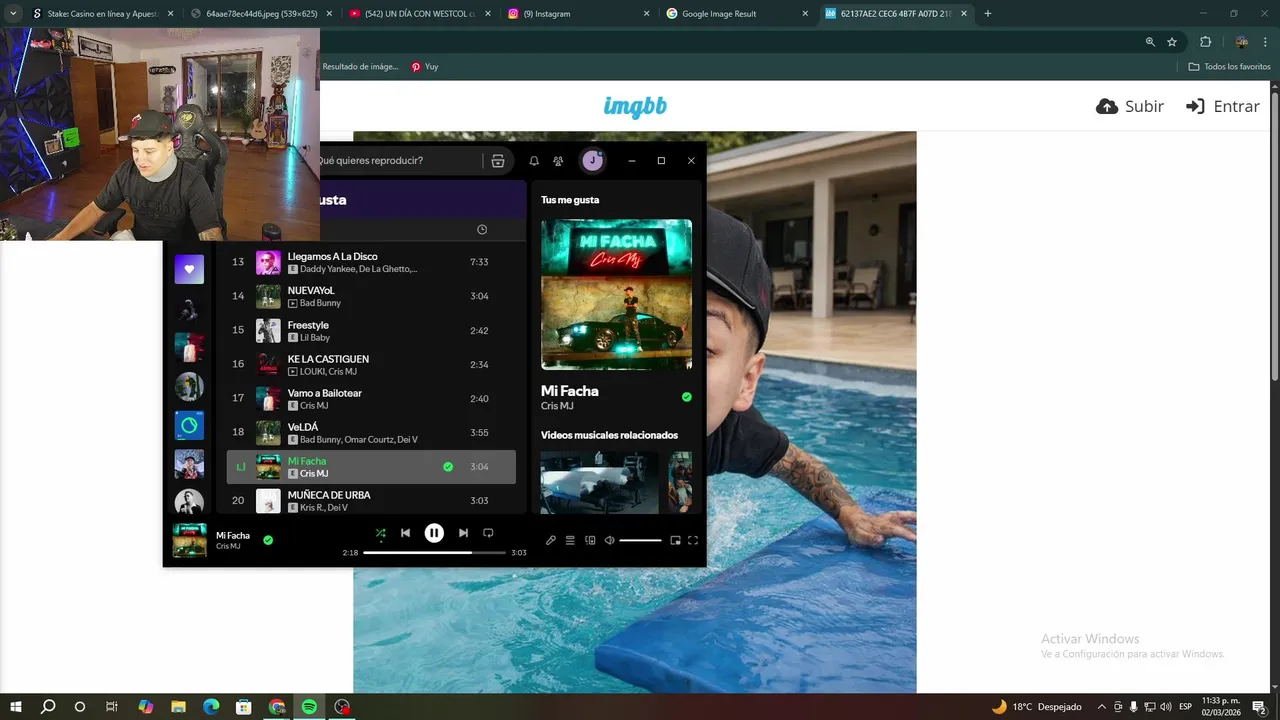Skip to previous track in Spotify

[x=405, y=533]
